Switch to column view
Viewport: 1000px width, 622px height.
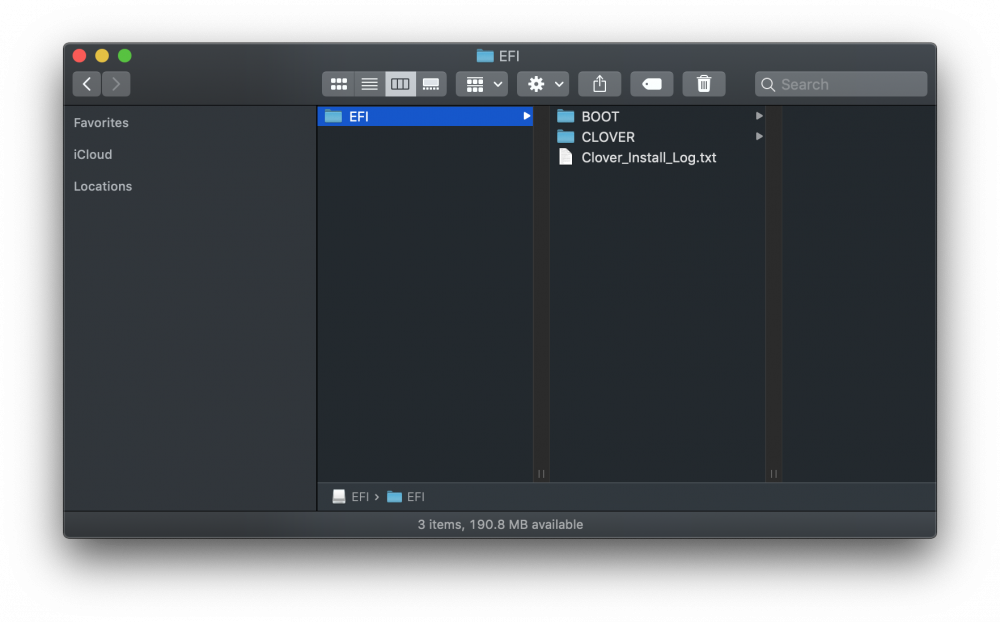tap(400, 84)
